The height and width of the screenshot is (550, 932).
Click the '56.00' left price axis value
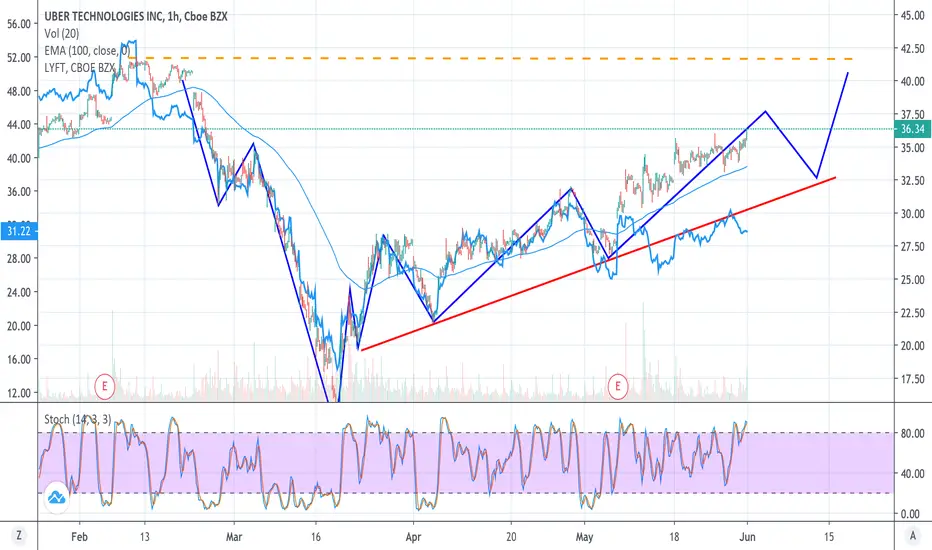(x=18, y=24)
